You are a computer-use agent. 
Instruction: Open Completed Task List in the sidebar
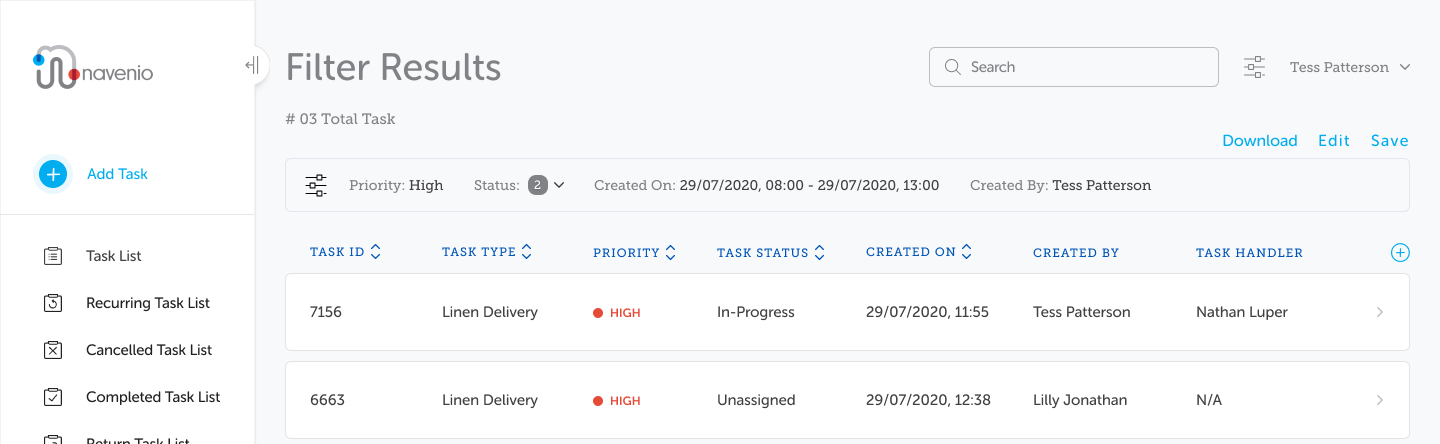(x=153, y=397)
